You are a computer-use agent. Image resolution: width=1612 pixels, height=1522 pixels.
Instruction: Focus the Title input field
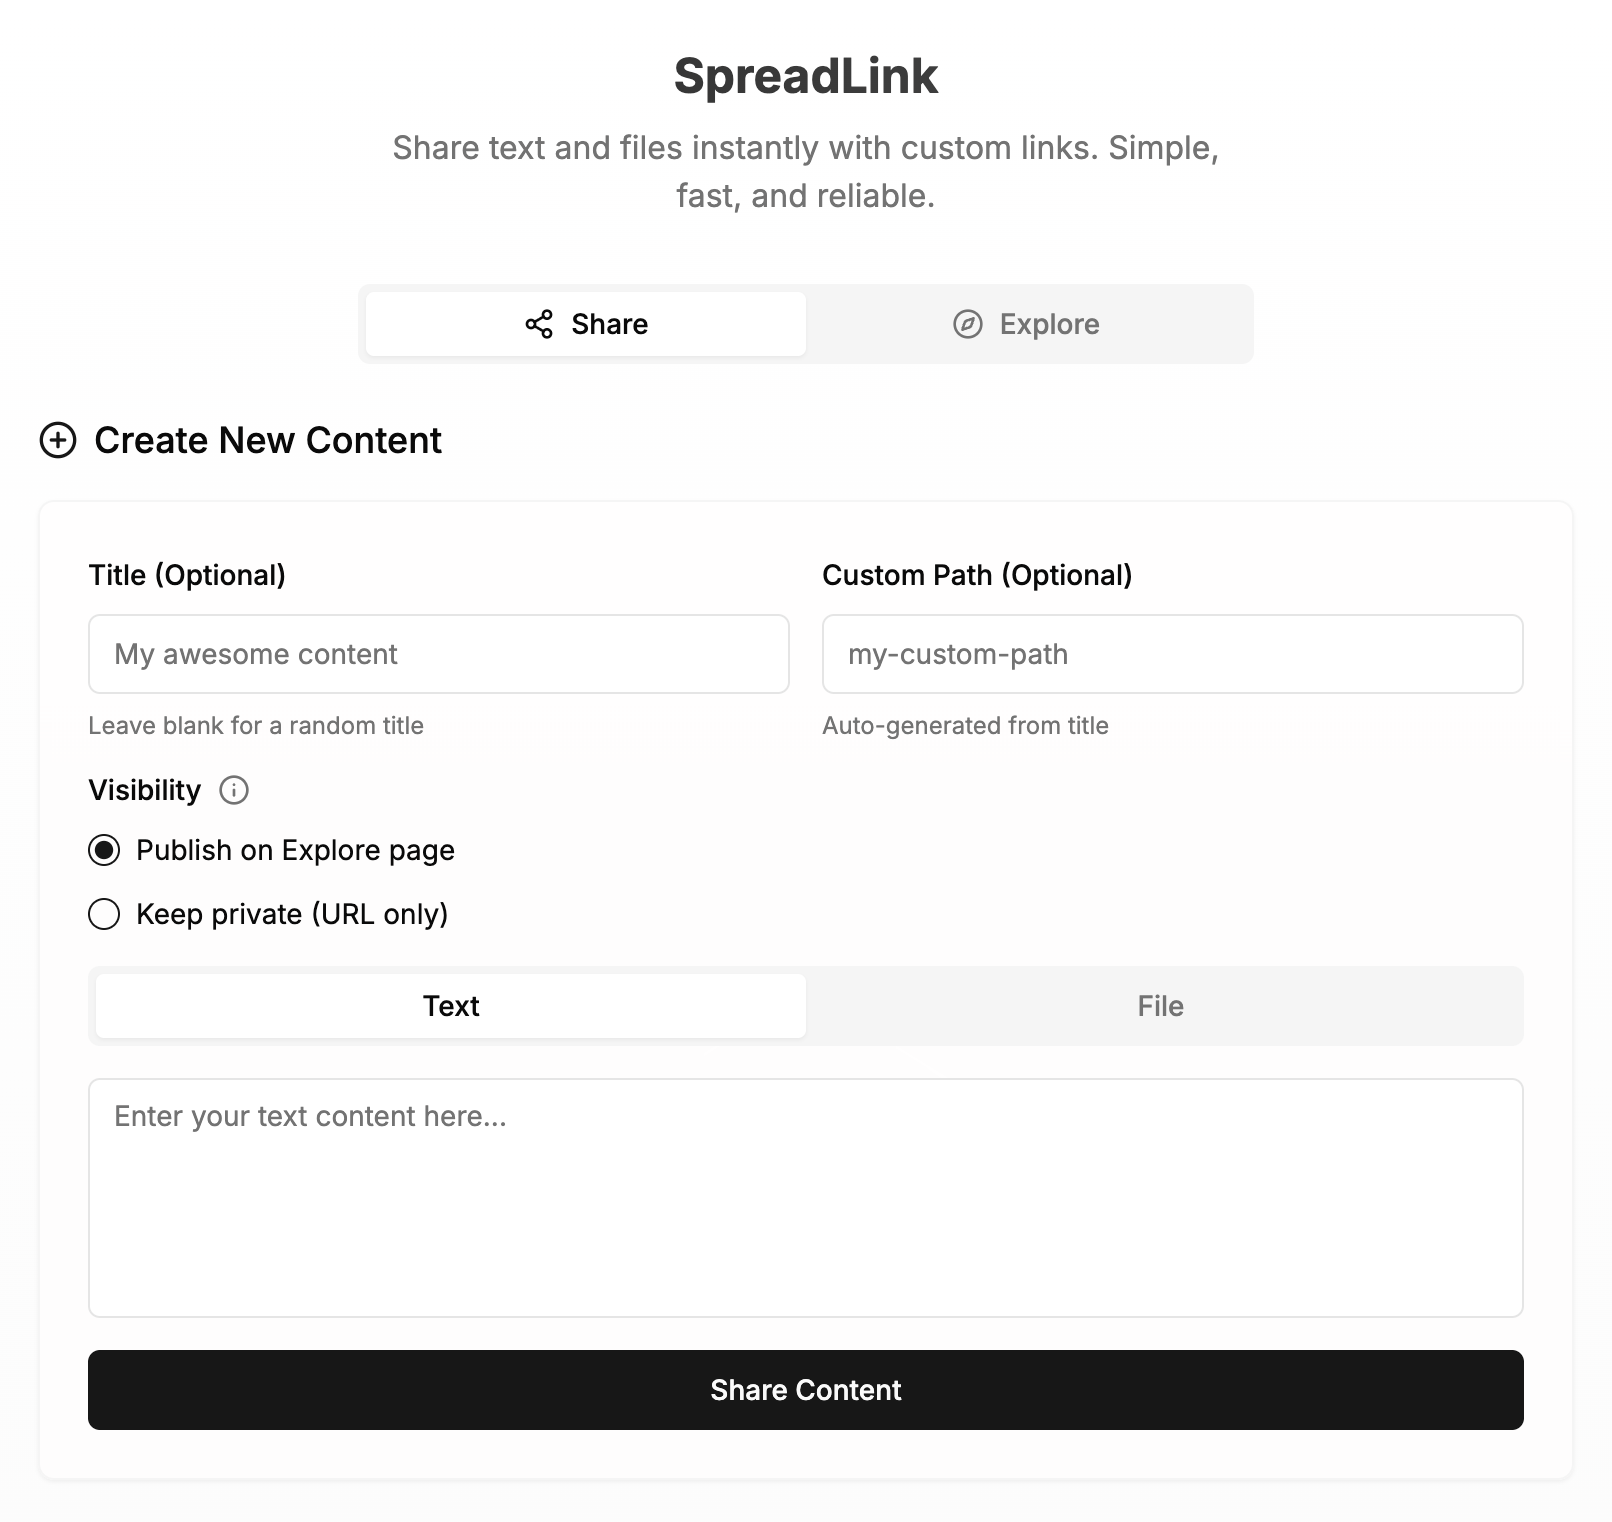click(x=438, y=653)
